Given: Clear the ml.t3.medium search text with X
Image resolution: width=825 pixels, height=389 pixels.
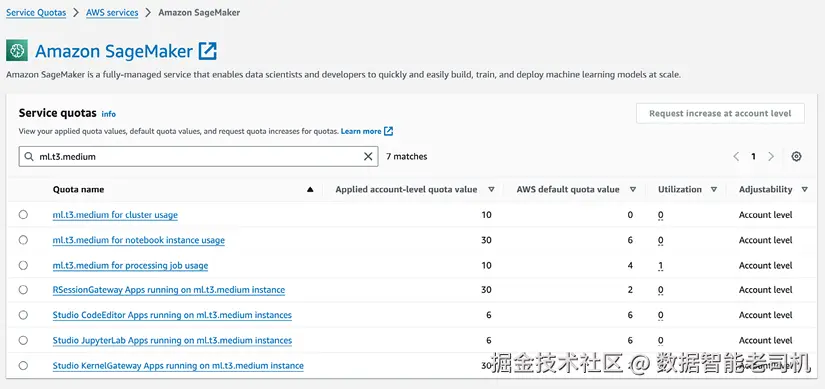Looking at the screenshot, I should (368, 156).
